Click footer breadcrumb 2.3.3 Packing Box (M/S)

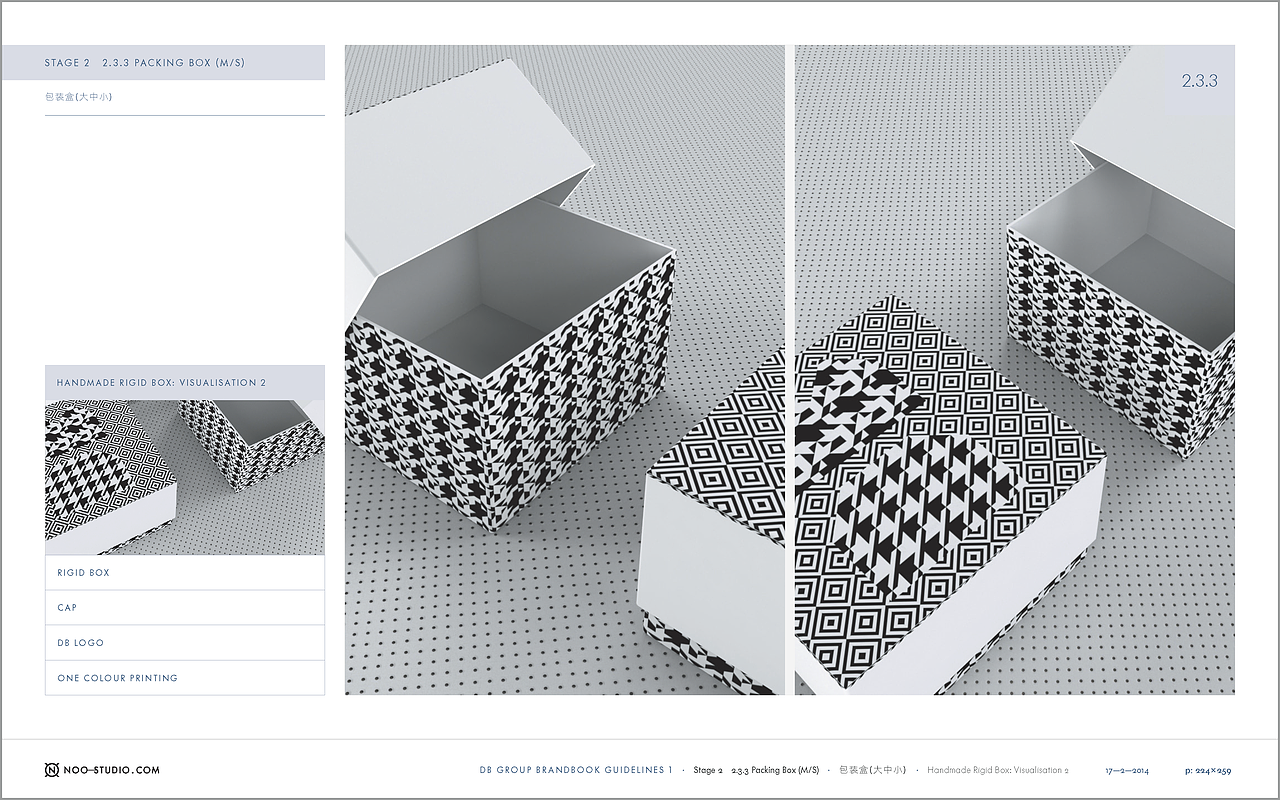(775, 770)
